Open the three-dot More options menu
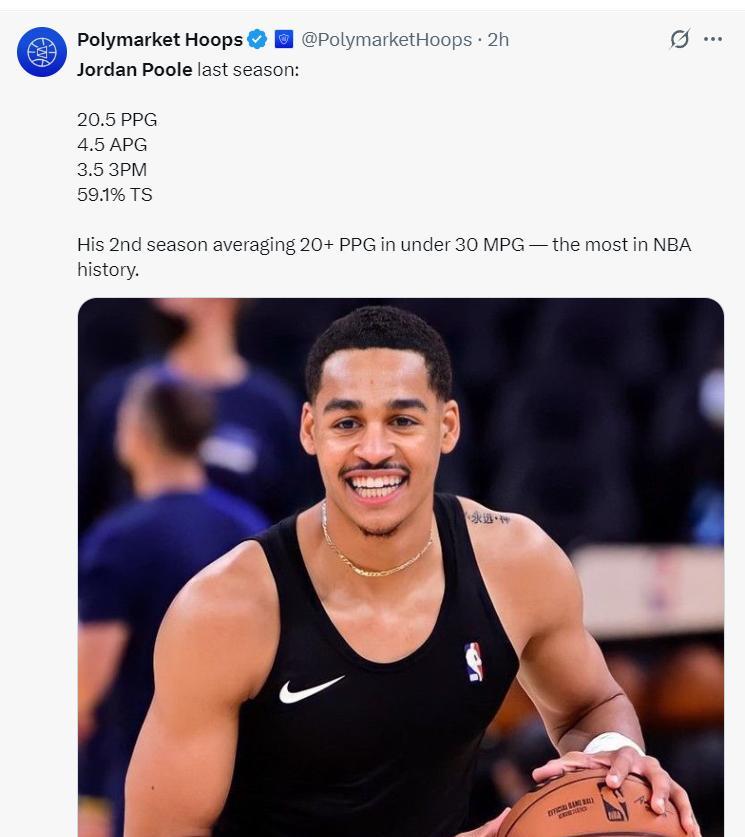Screen dimensions: 745x837 [x=713, y=39]
